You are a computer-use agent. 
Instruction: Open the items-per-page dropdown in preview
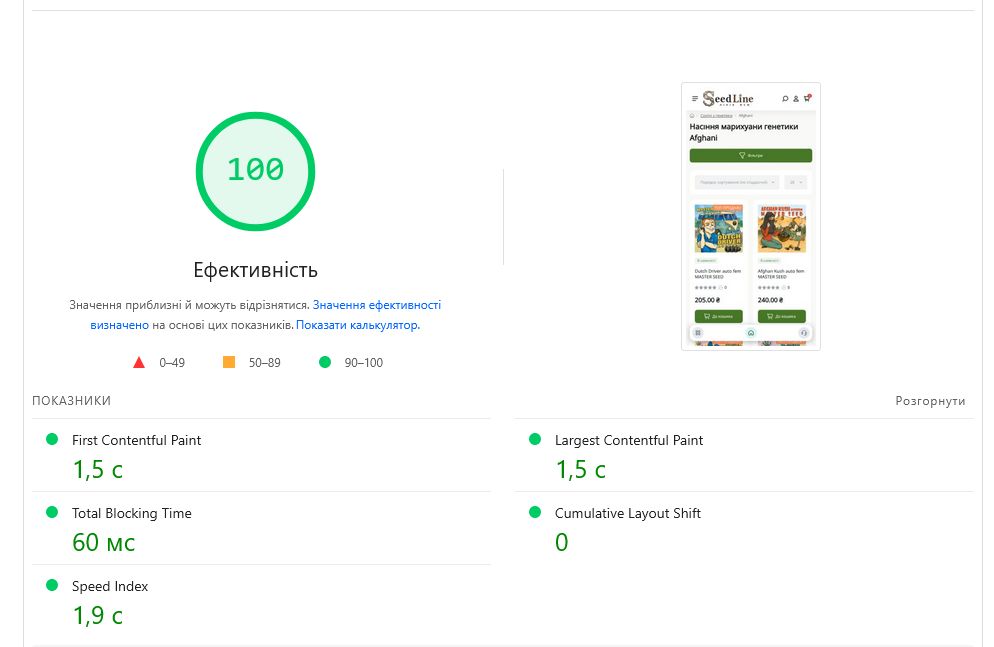click(795, 182)
